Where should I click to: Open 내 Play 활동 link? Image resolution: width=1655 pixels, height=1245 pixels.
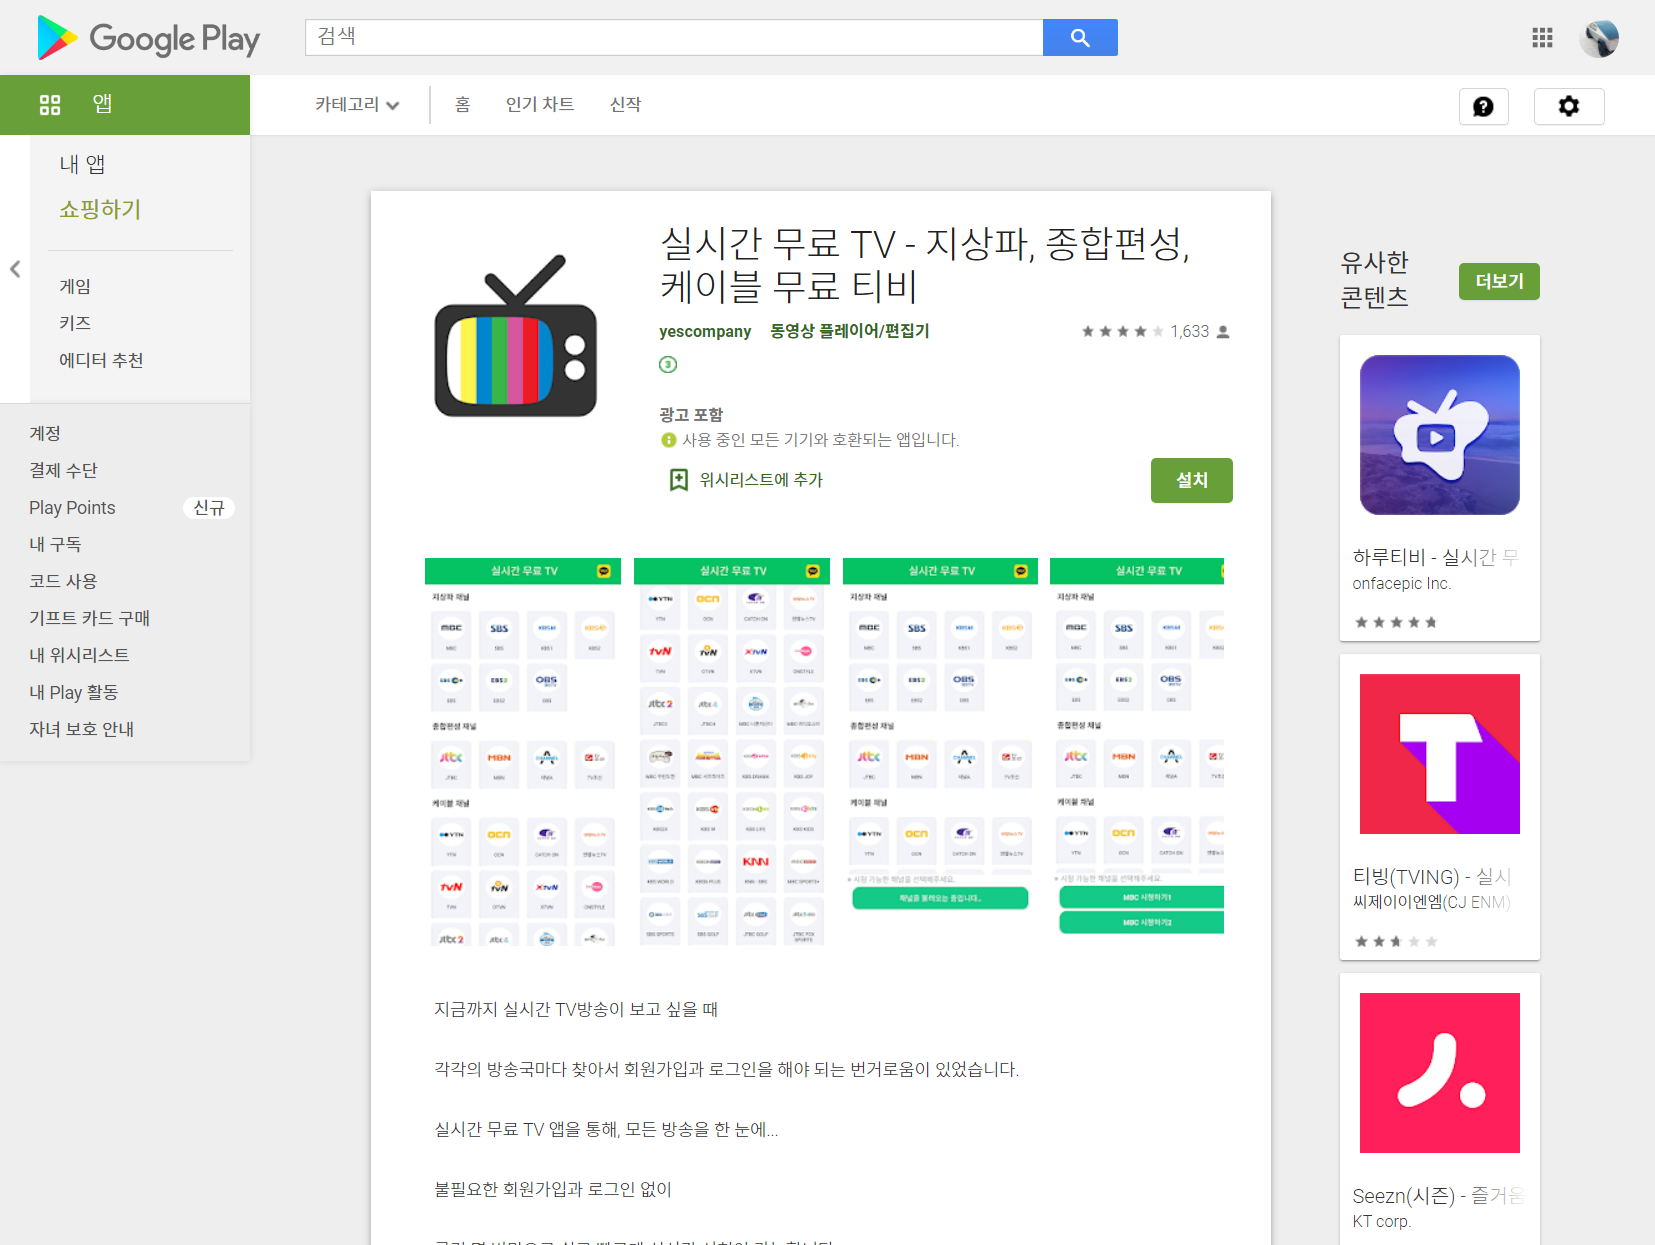pos(73,692)
